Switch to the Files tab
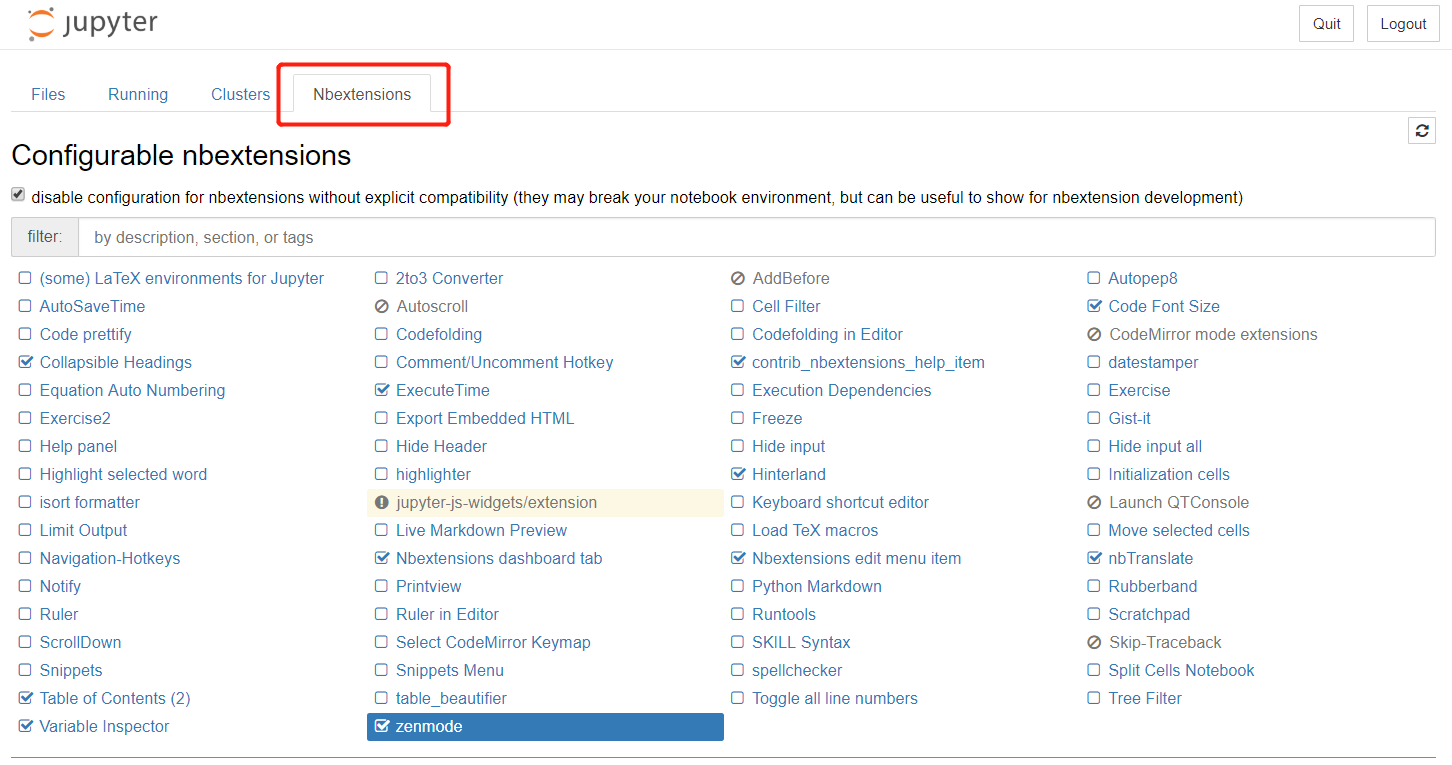 tap(48, 94)
